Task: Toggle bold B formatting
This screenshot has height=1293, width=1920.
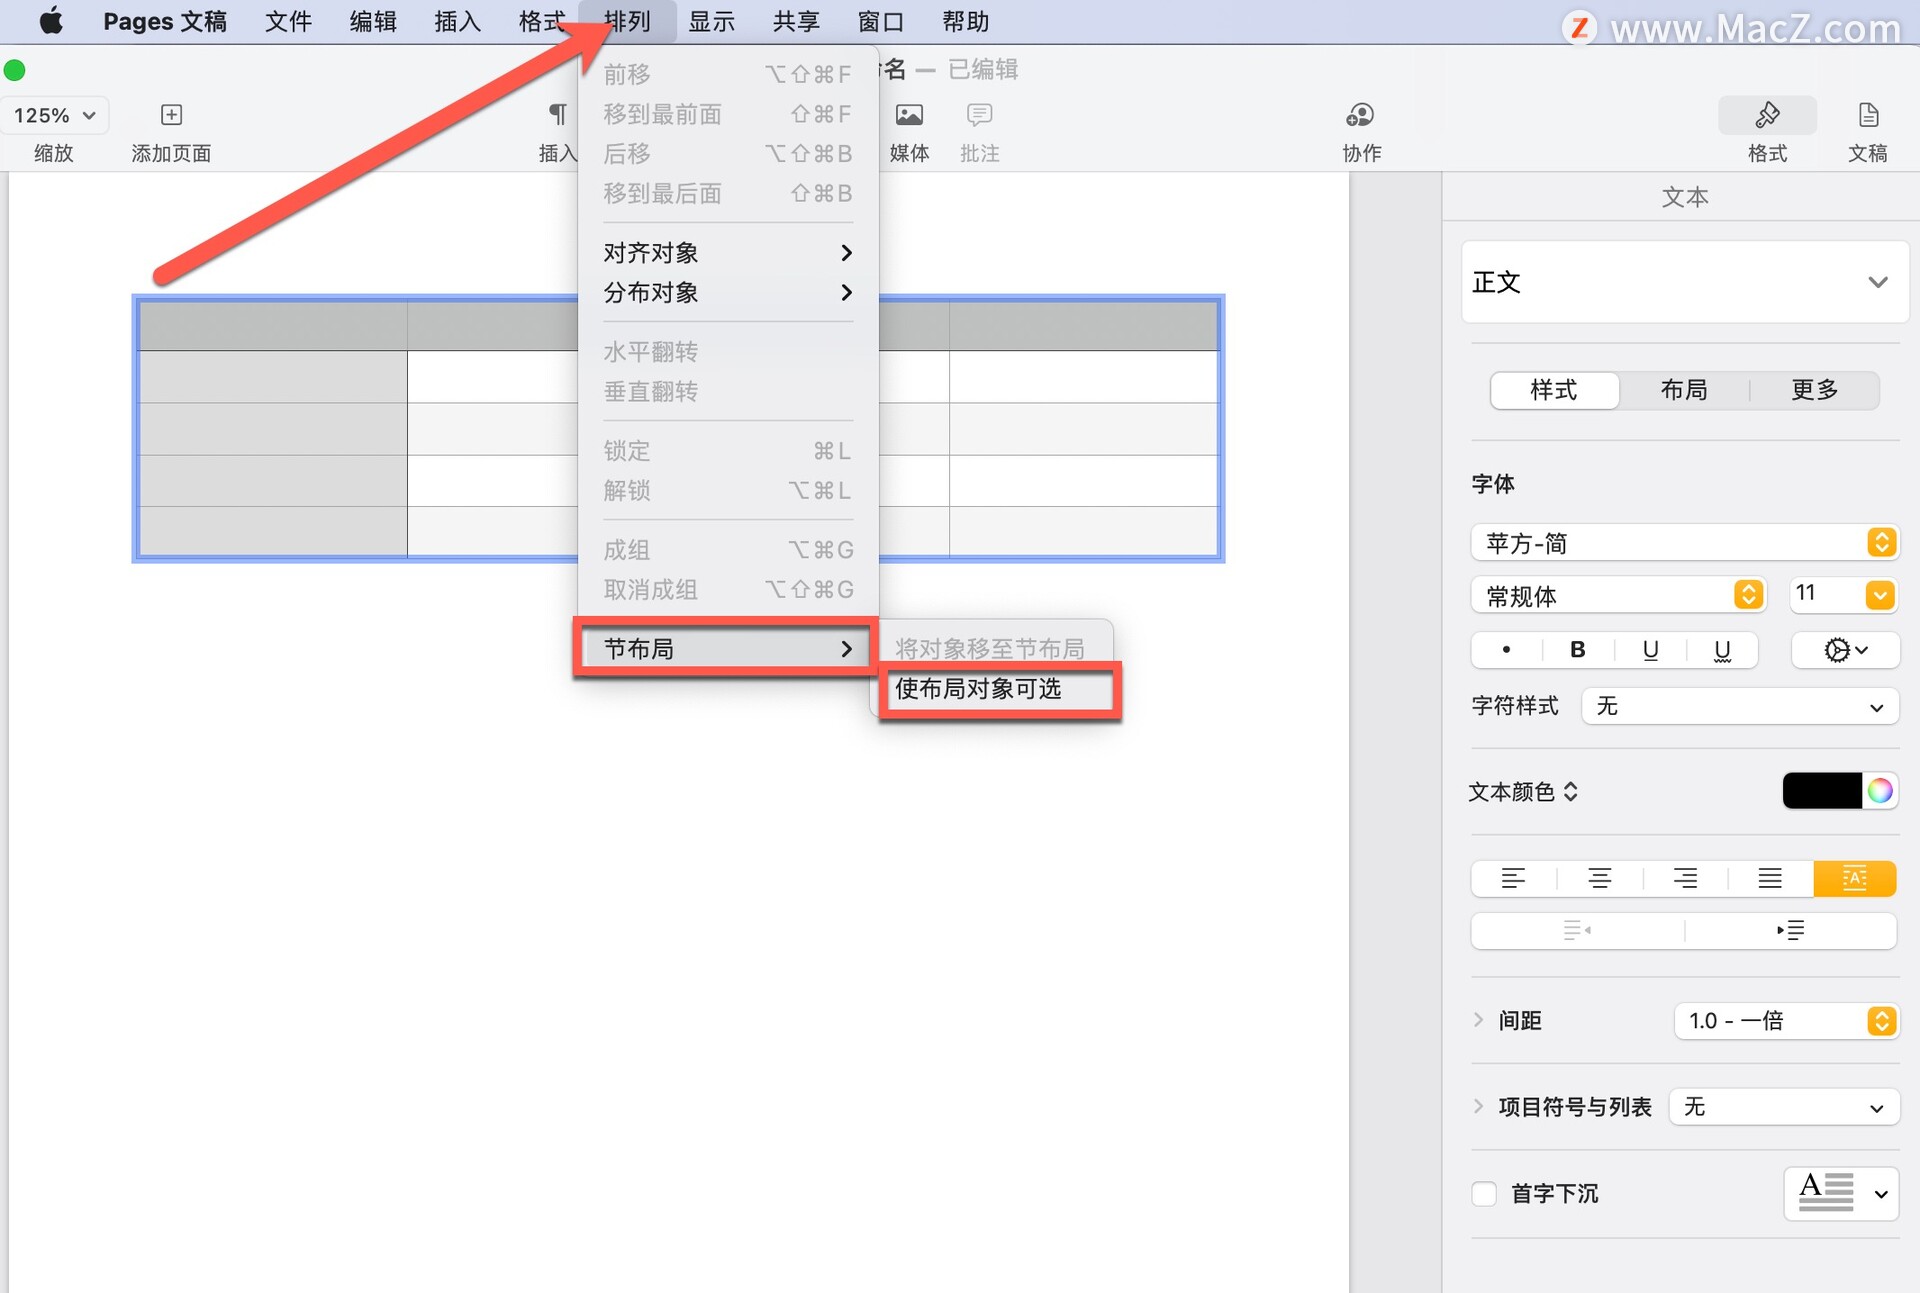Action: [x=1578, y=650]
